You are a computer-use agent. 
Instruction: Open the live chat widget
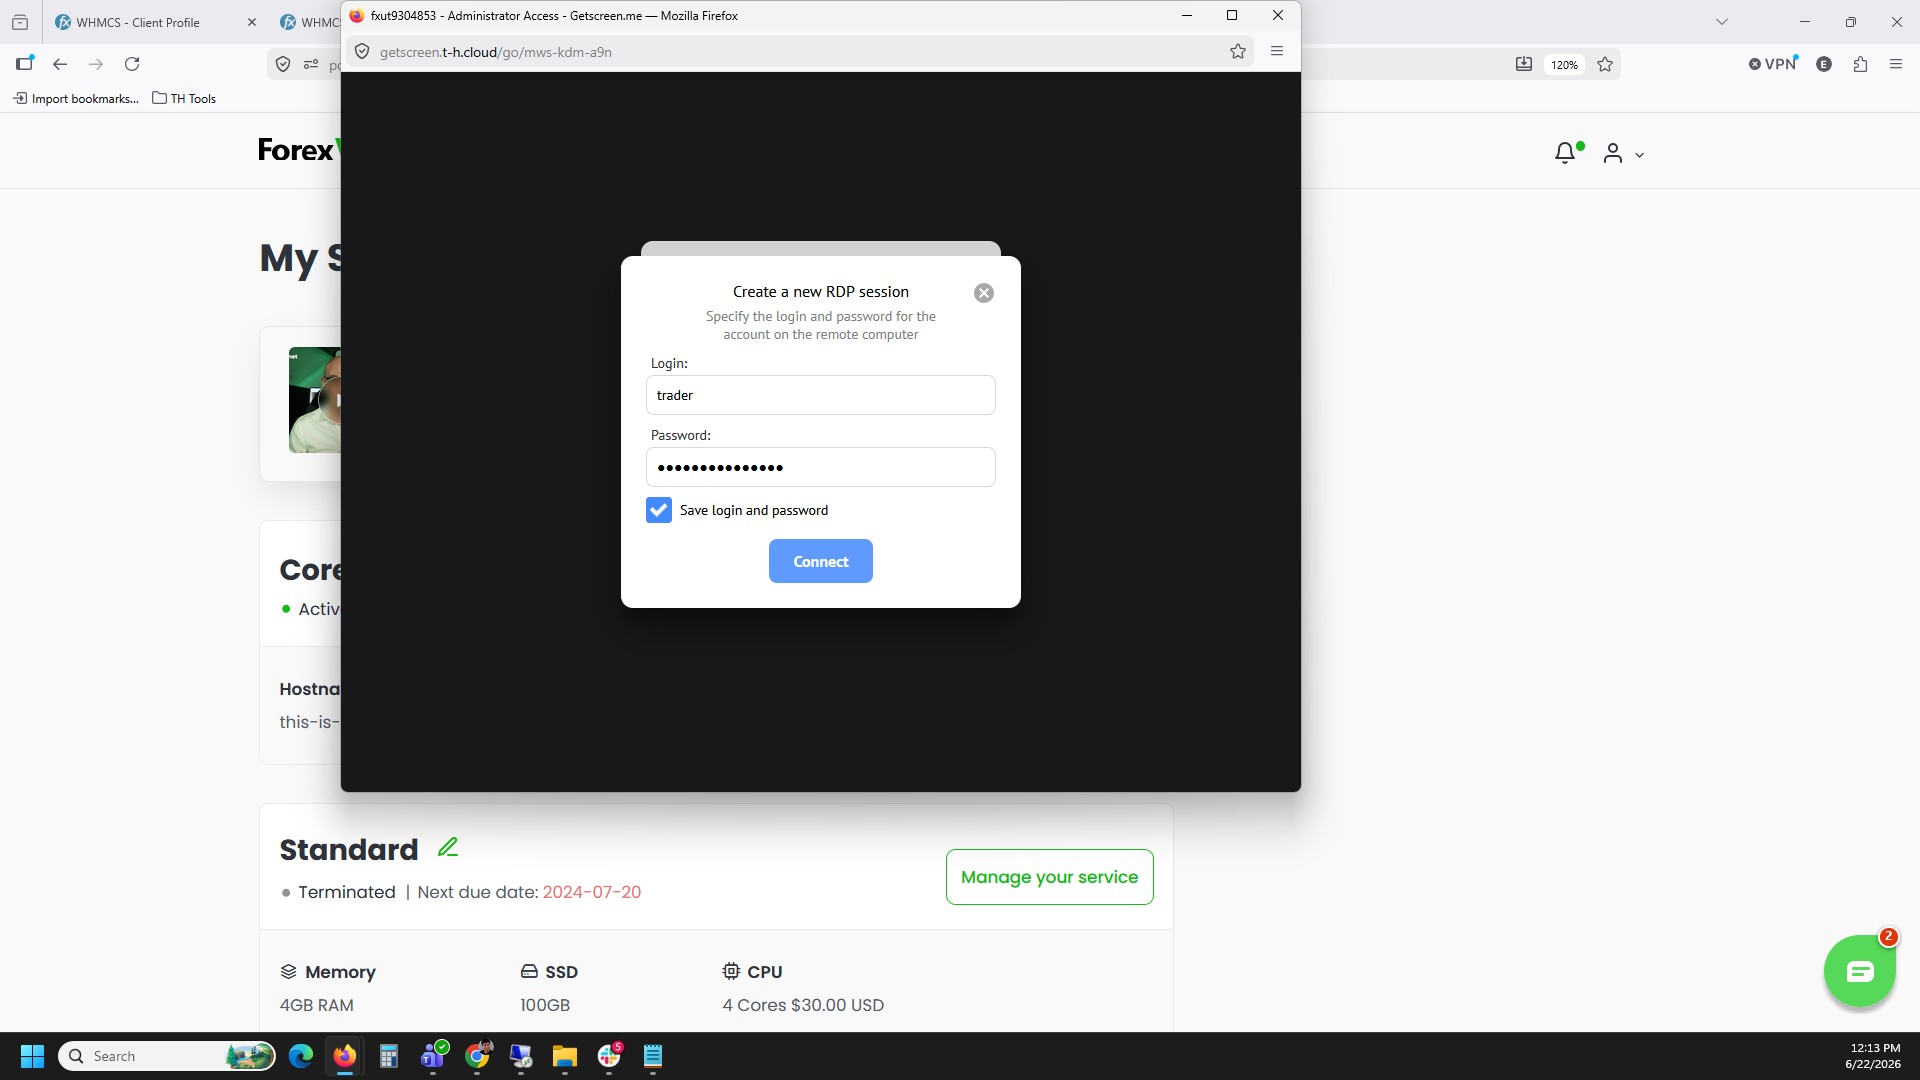[1859, 971]
